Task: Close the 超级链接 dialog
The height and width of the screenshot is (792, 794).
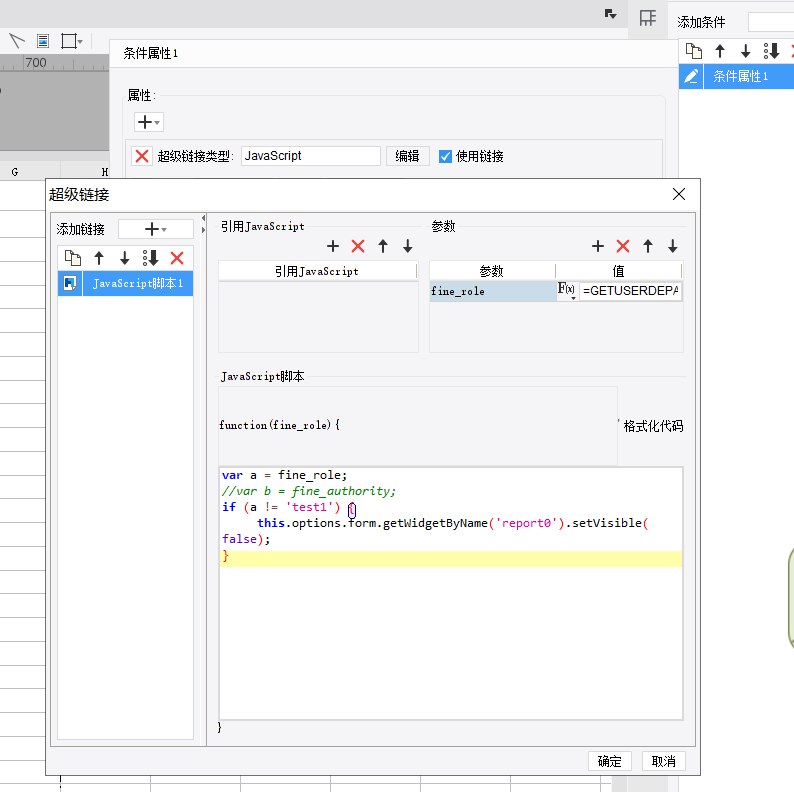Action: tap(679, 194)
